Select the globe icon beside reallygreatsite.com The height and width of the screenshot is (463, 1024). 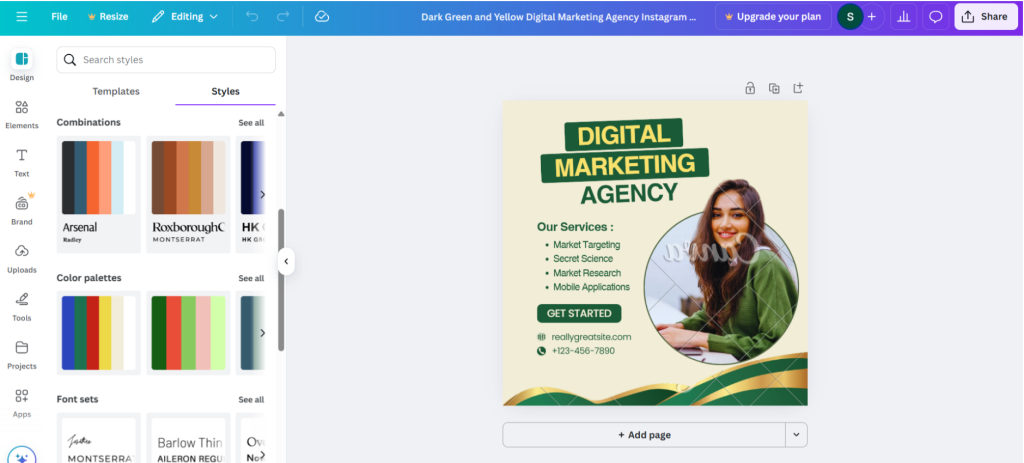tap(541, 337)
